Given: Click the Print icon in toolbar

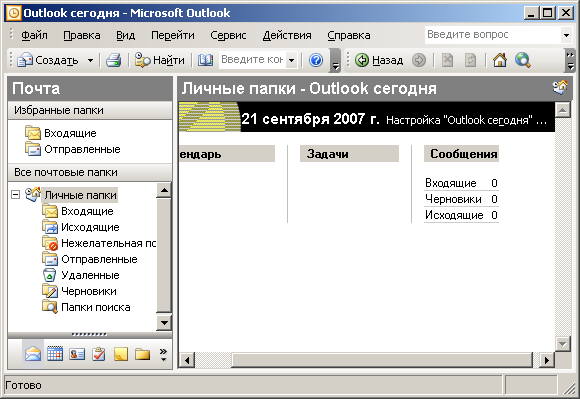Looking at the screenshot, I should point(114,60).
